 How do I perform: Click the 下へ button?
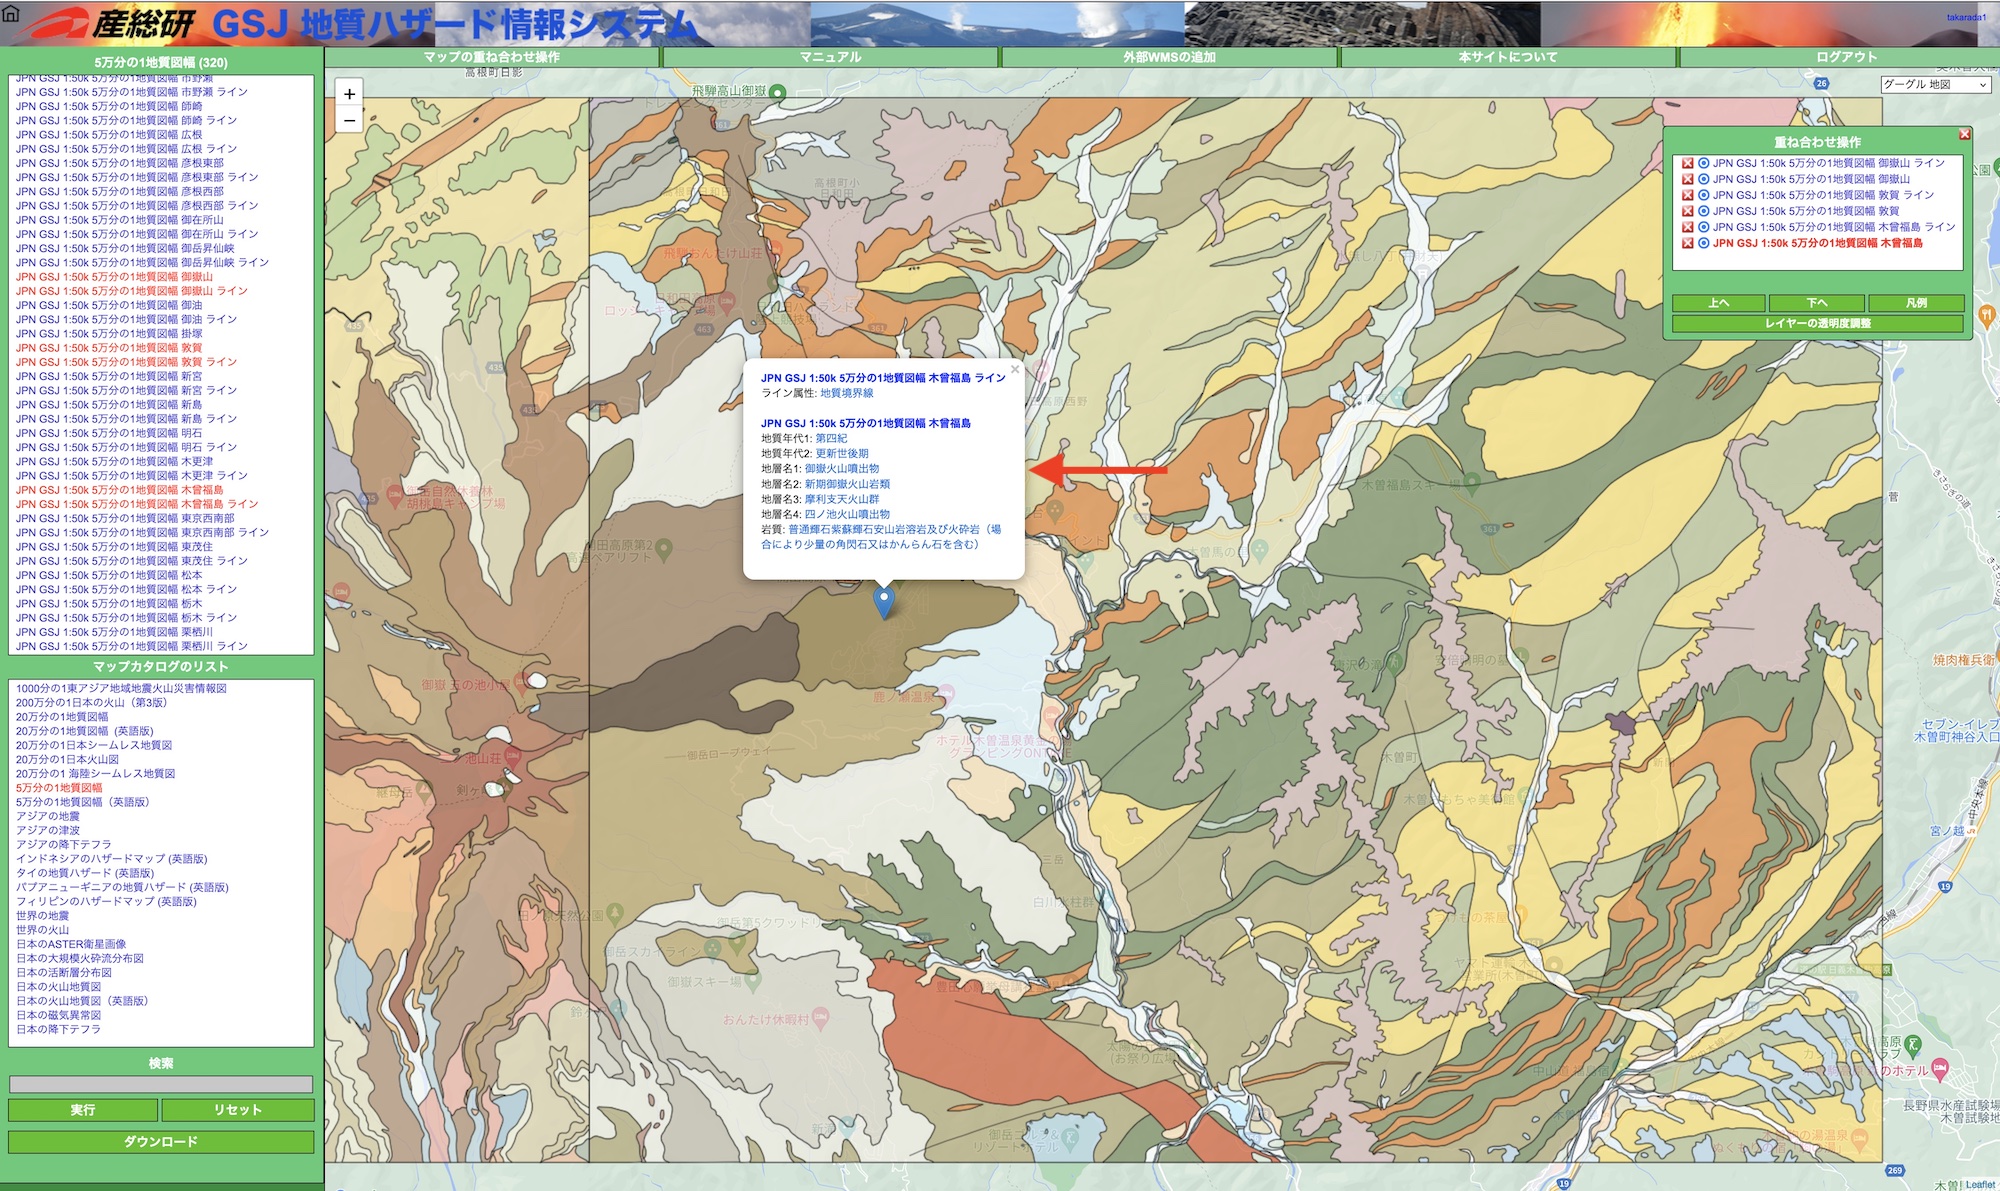tap(1817, 303)
